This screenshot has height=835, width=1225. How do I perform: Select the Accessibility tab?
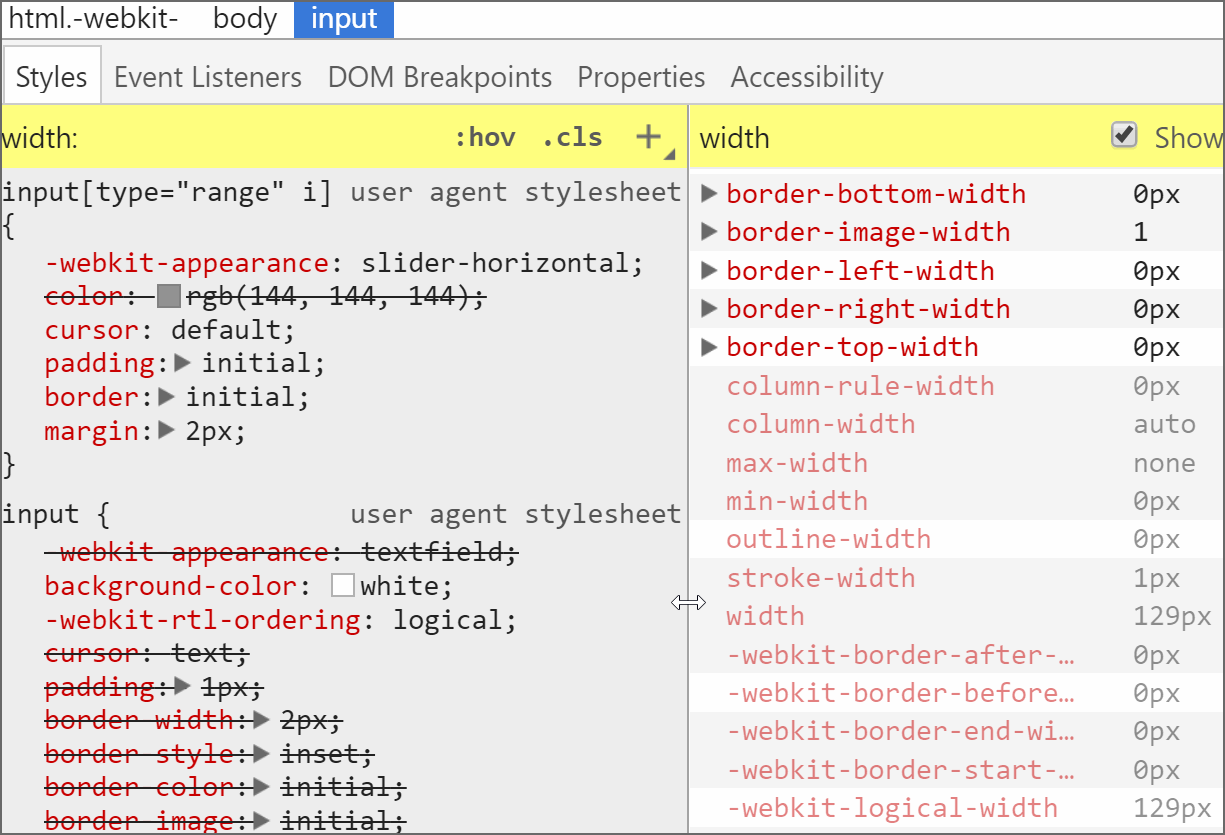[x=807, y=77]
